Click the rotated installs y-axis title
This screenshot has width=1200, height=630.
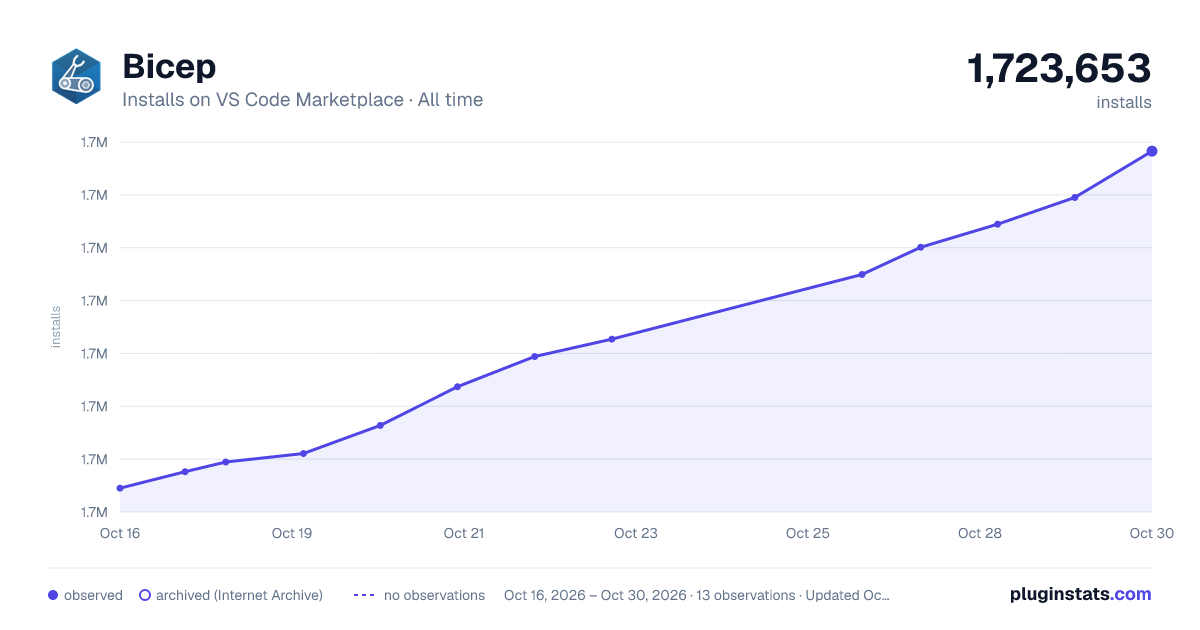56,327
